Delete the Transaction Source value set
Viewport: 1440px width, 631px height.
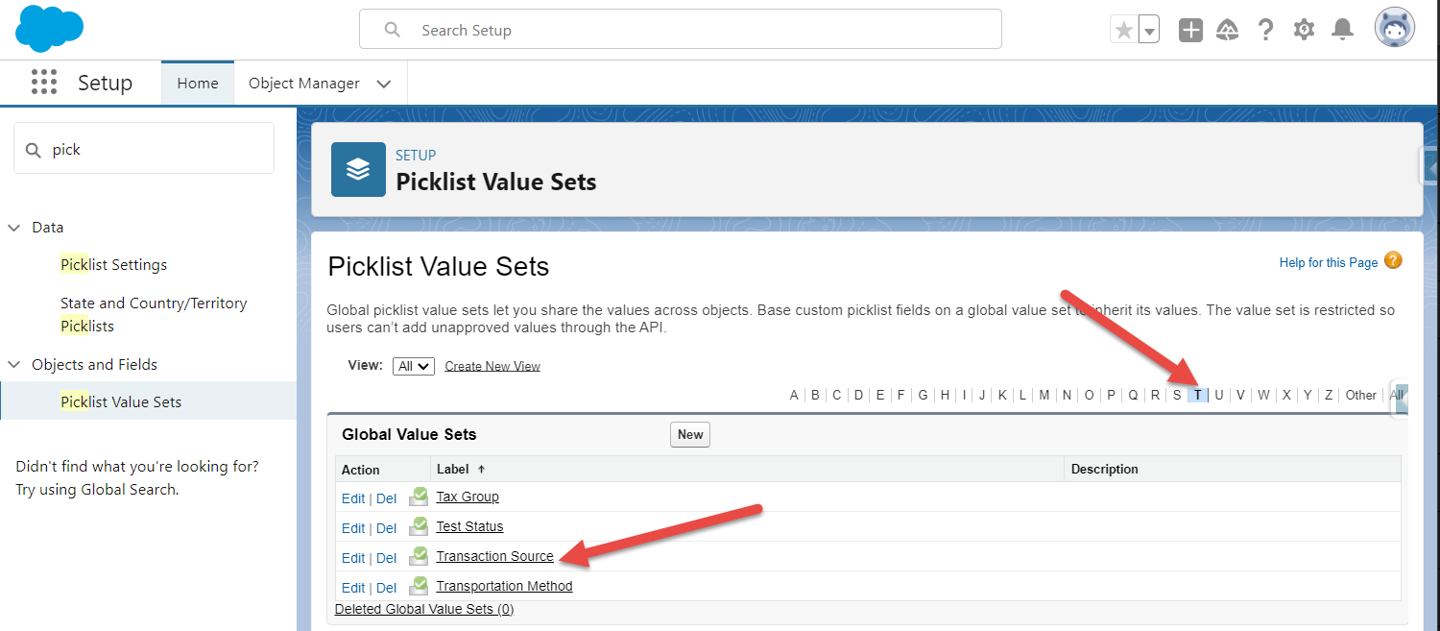pos(386,558)
